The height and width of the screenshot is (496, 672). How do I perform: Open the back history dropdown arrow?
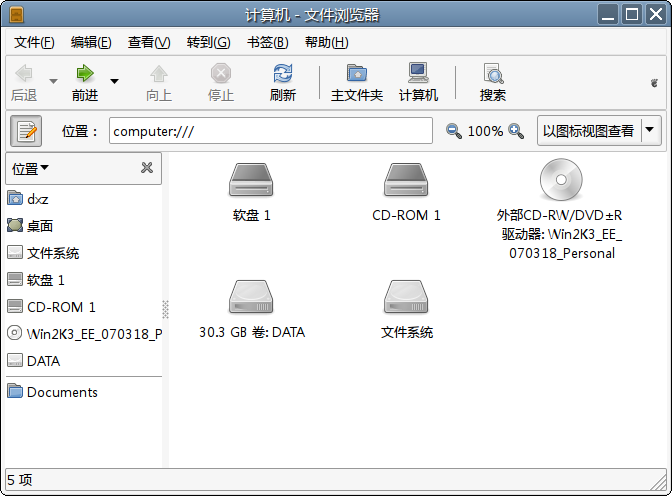click(54, 81)
